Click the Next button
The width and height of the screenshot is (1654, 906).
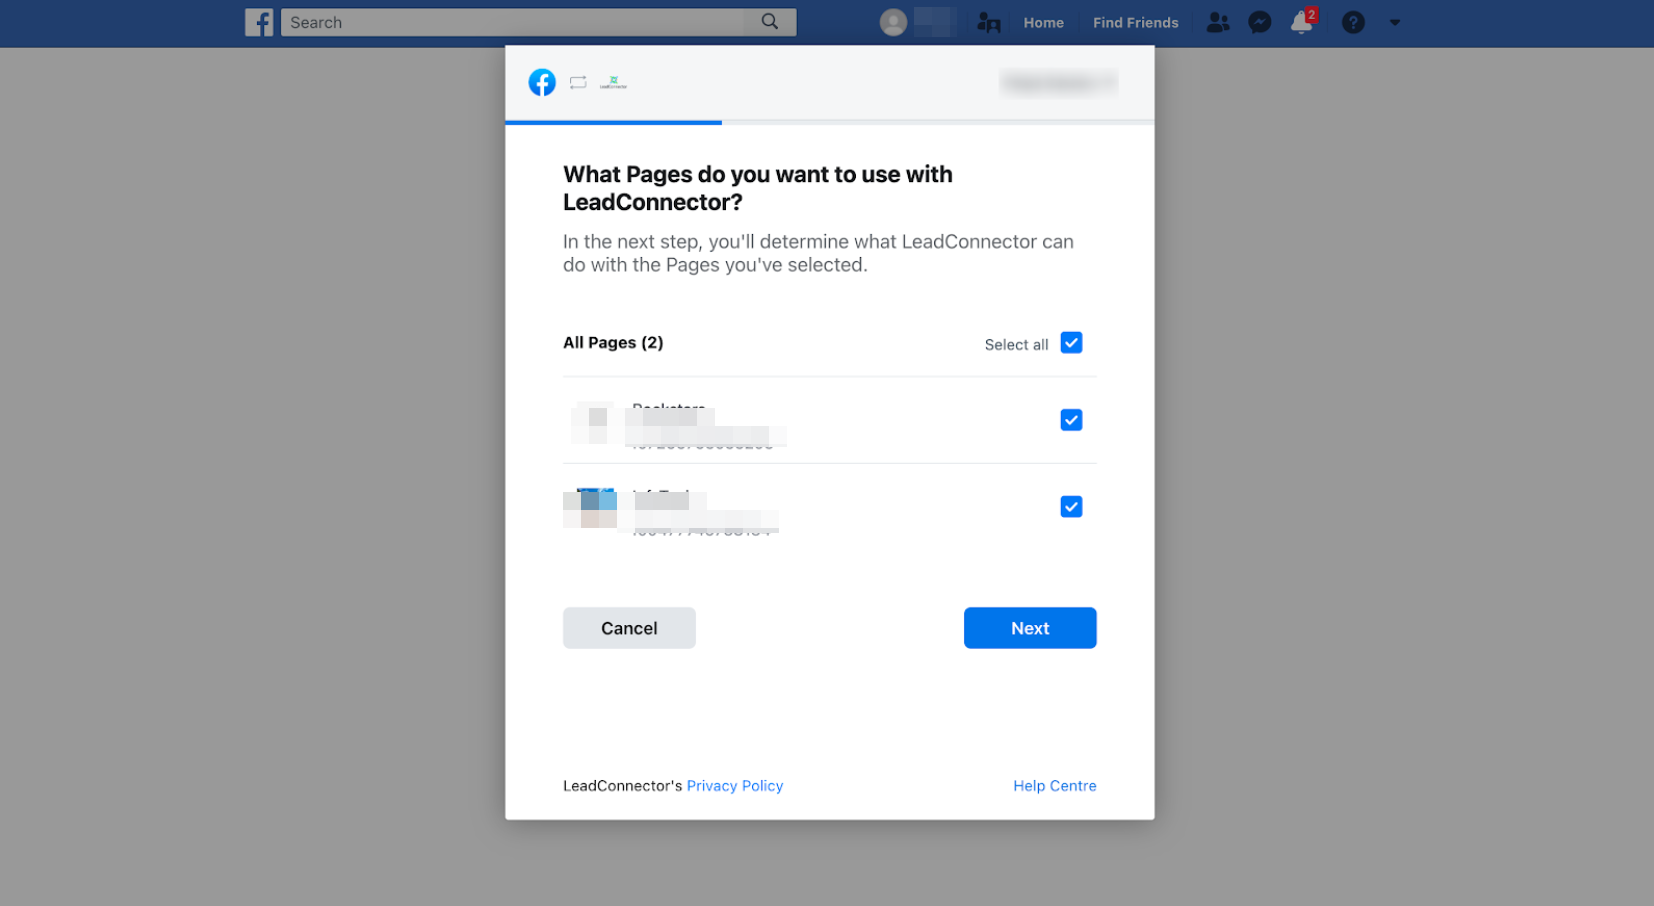(x=1030, y=628)
